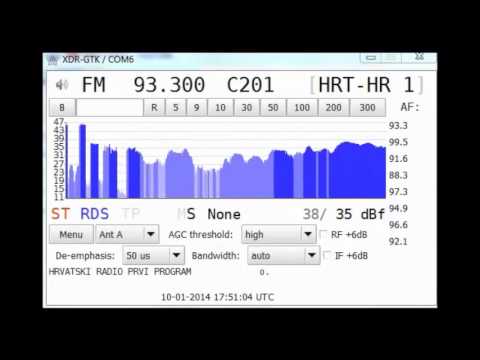The height and width of the screenshot is (360, 480).
Task: Select AF frequency 93.3
Action: [x=398, y=126]
